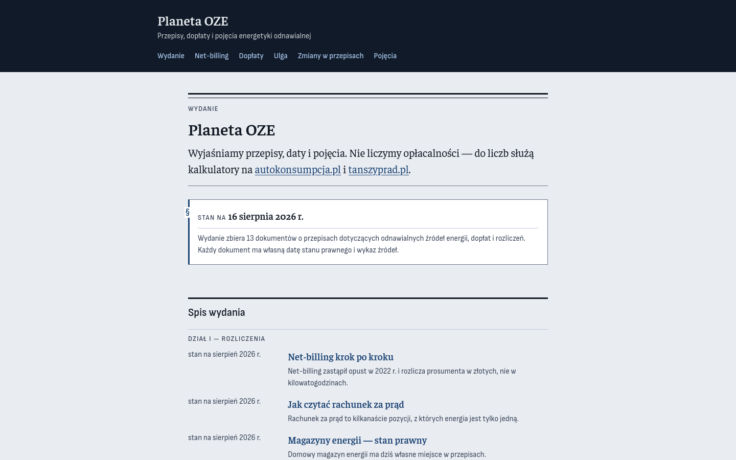
Task: Click the date label beside Magazyny energii
Action: pyautogui.click(x=224, y=437)
